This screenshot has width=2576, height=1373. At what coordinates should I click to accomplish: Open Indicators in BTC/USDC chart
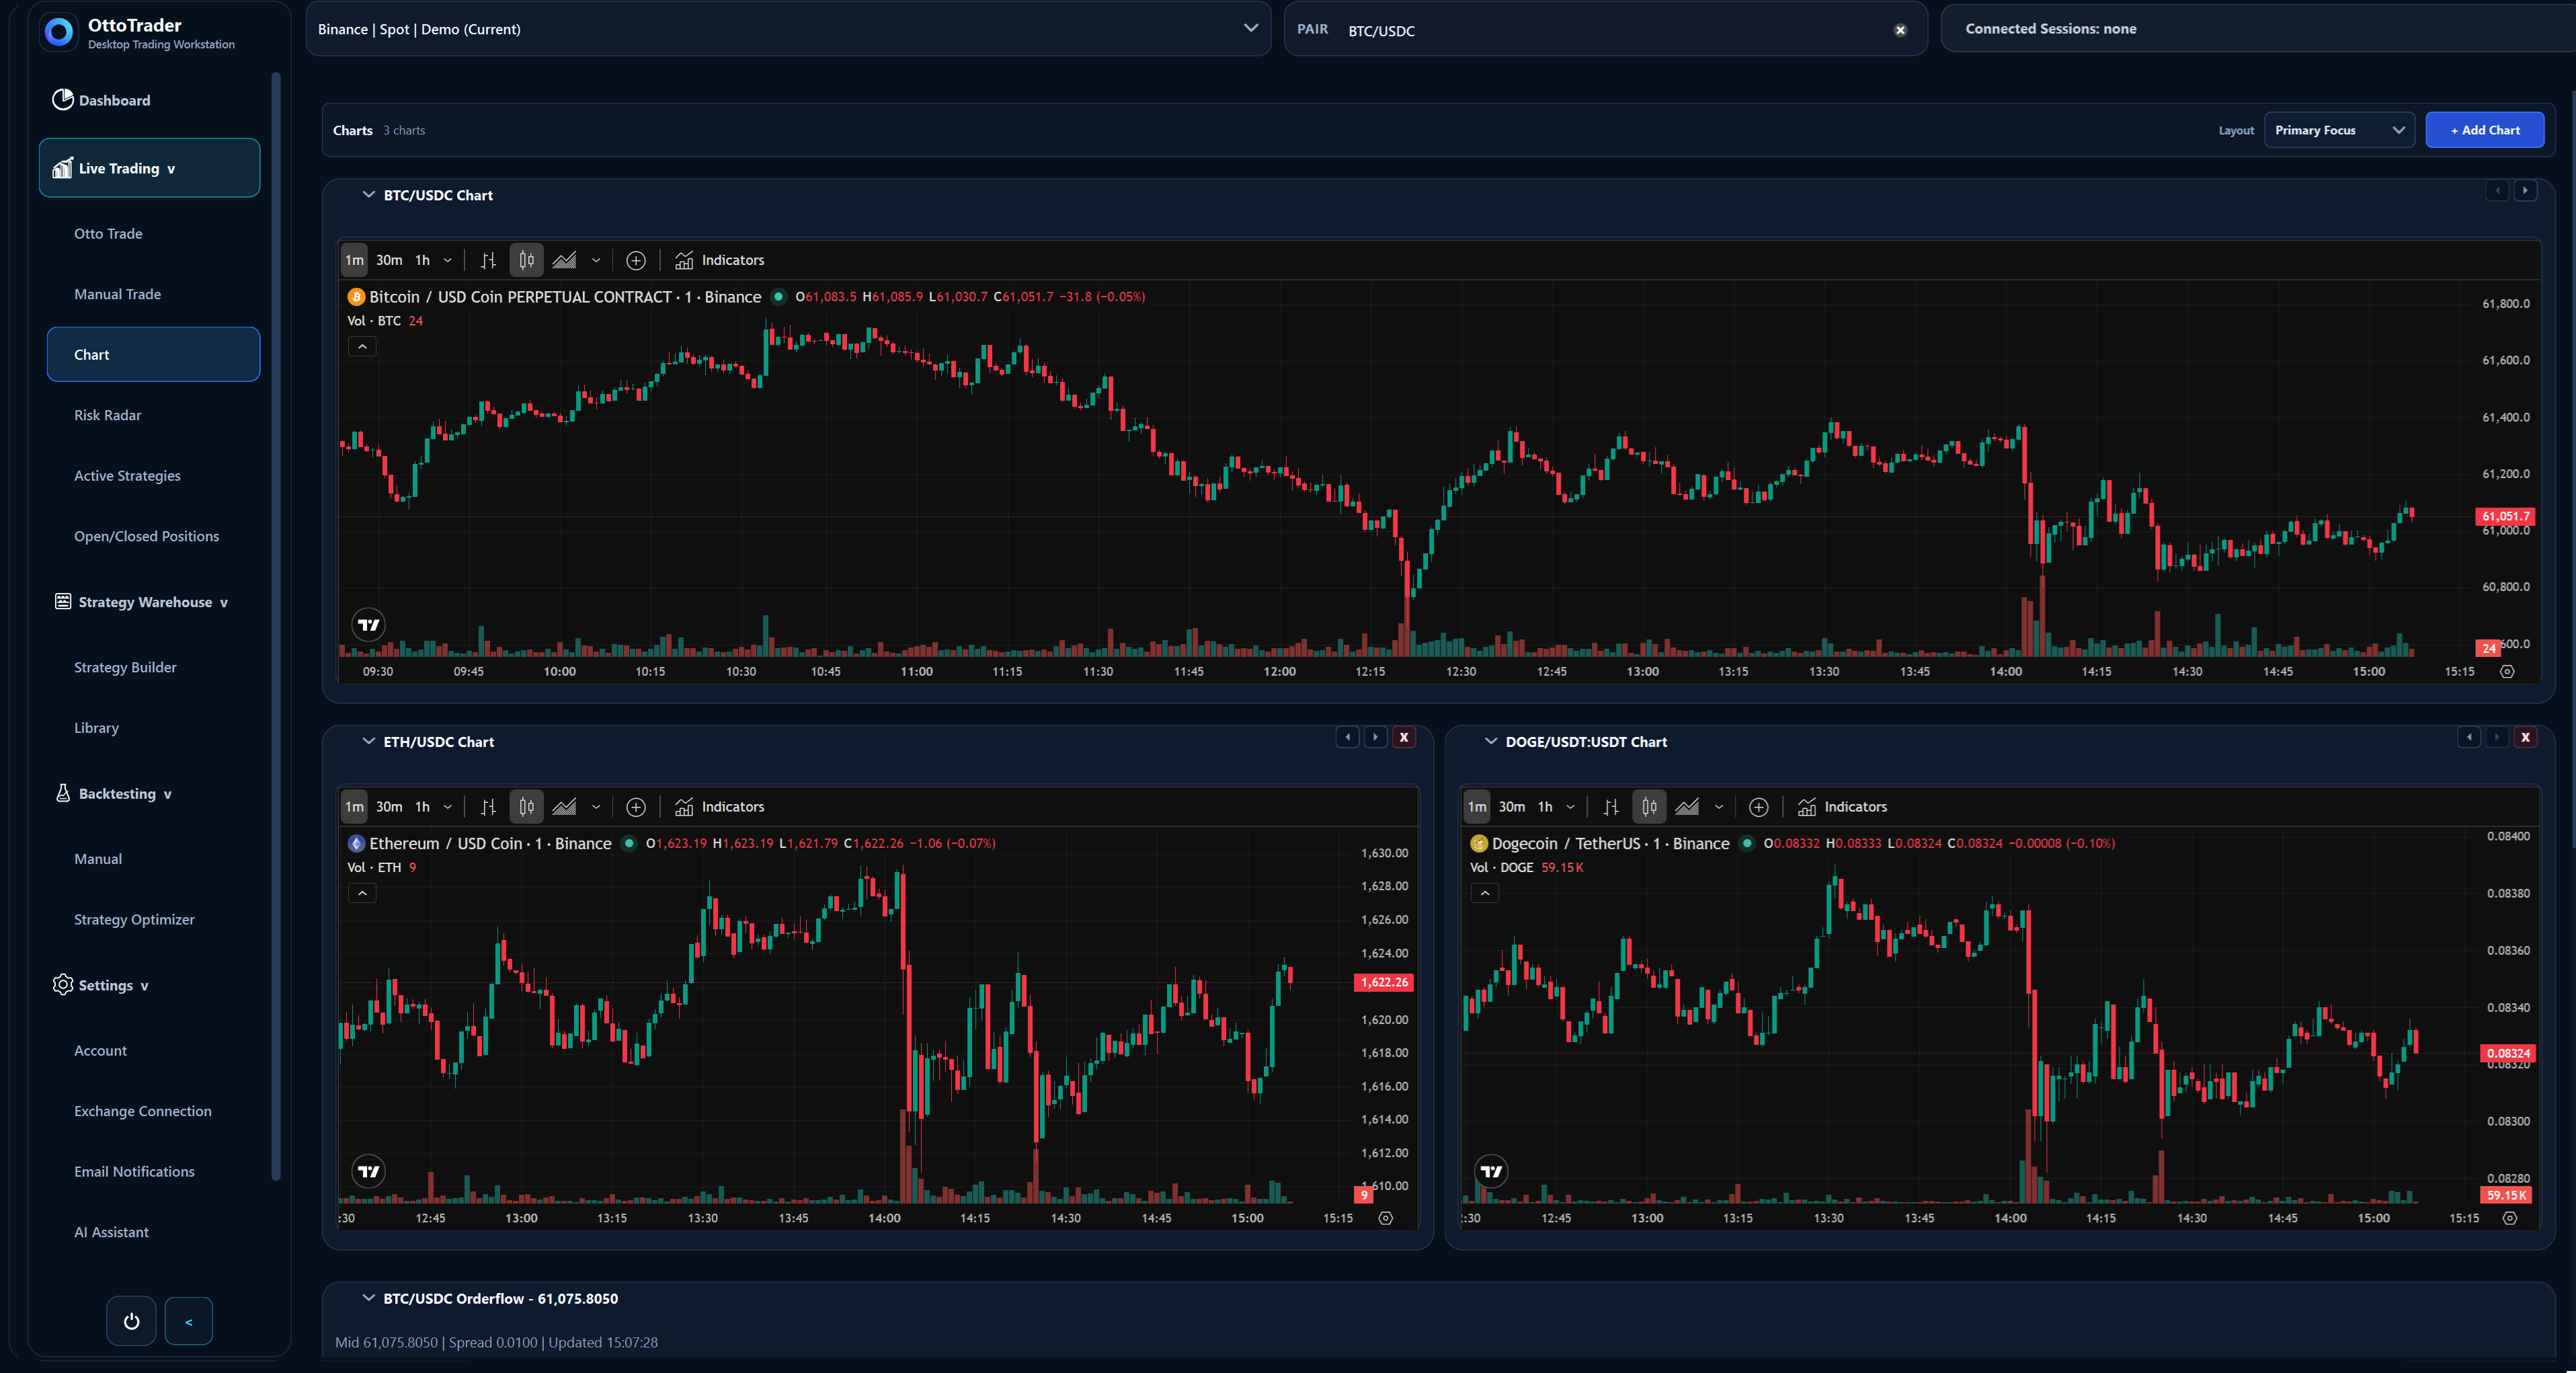(x=720, y=260)
